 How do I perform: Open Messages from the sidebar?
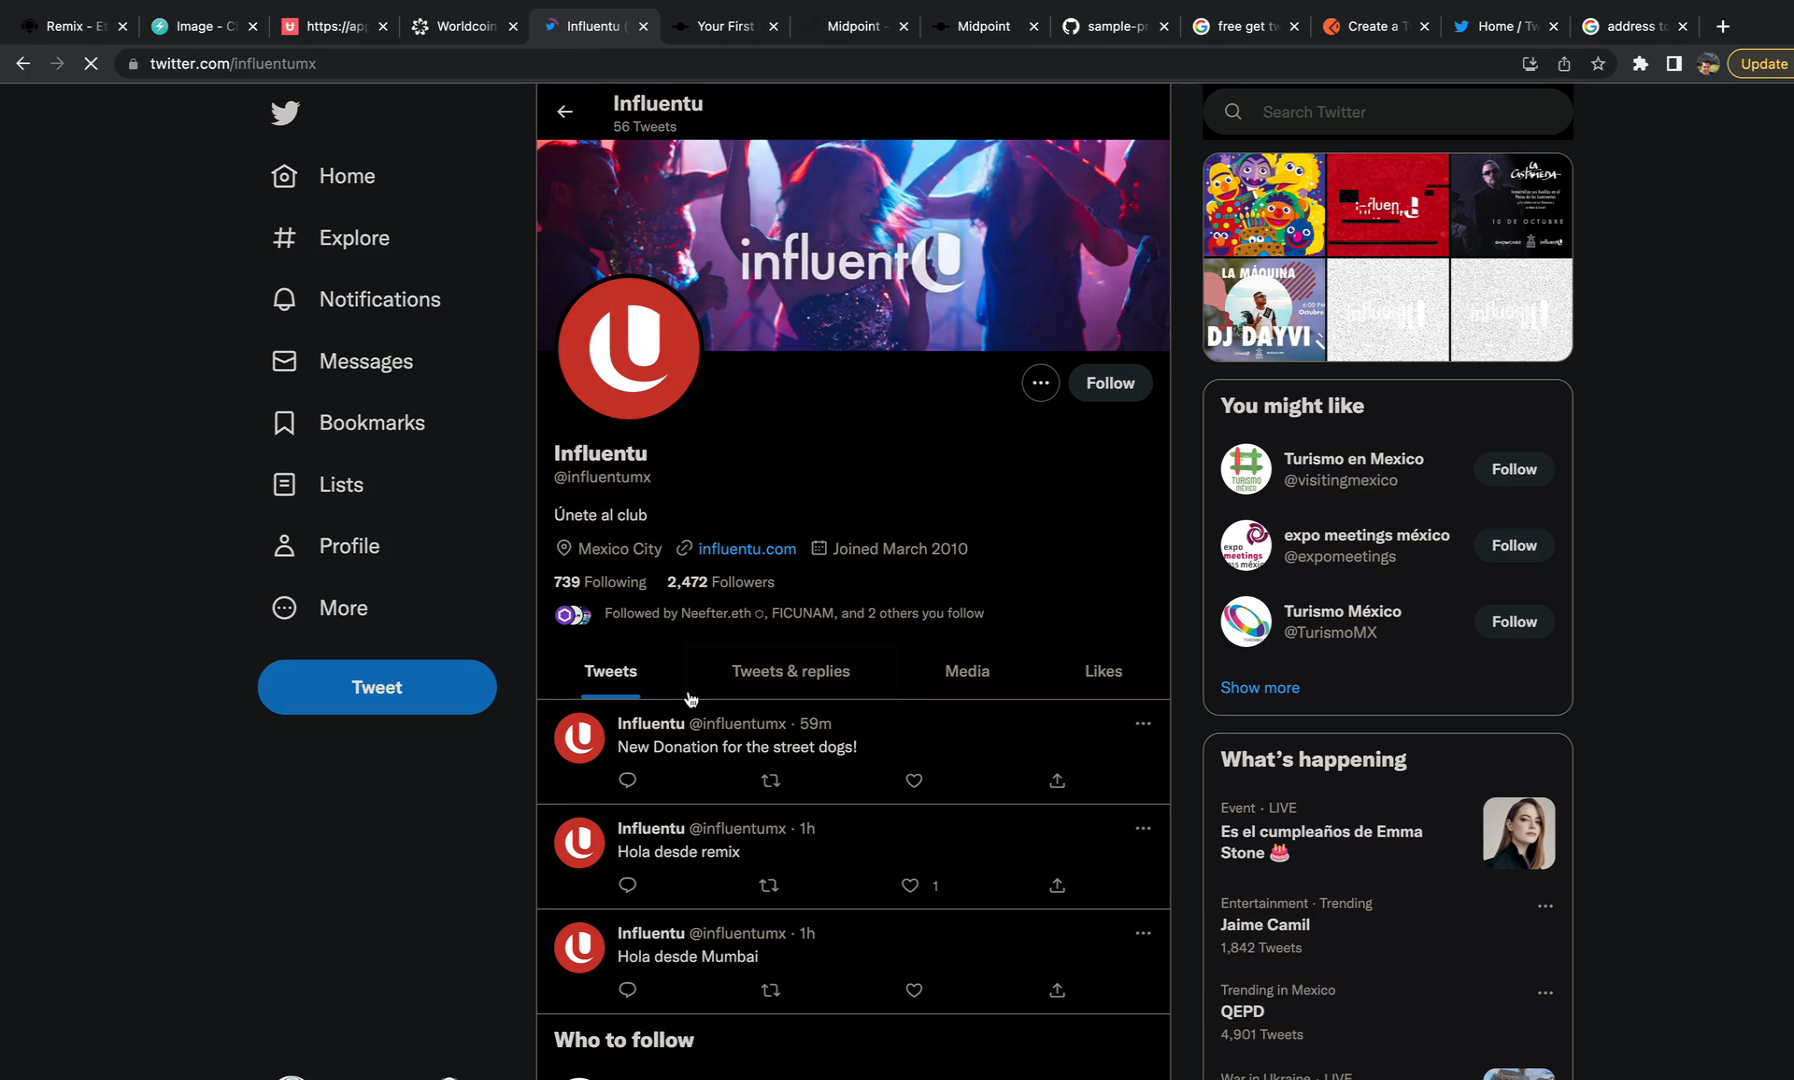[x=342, y=361]
